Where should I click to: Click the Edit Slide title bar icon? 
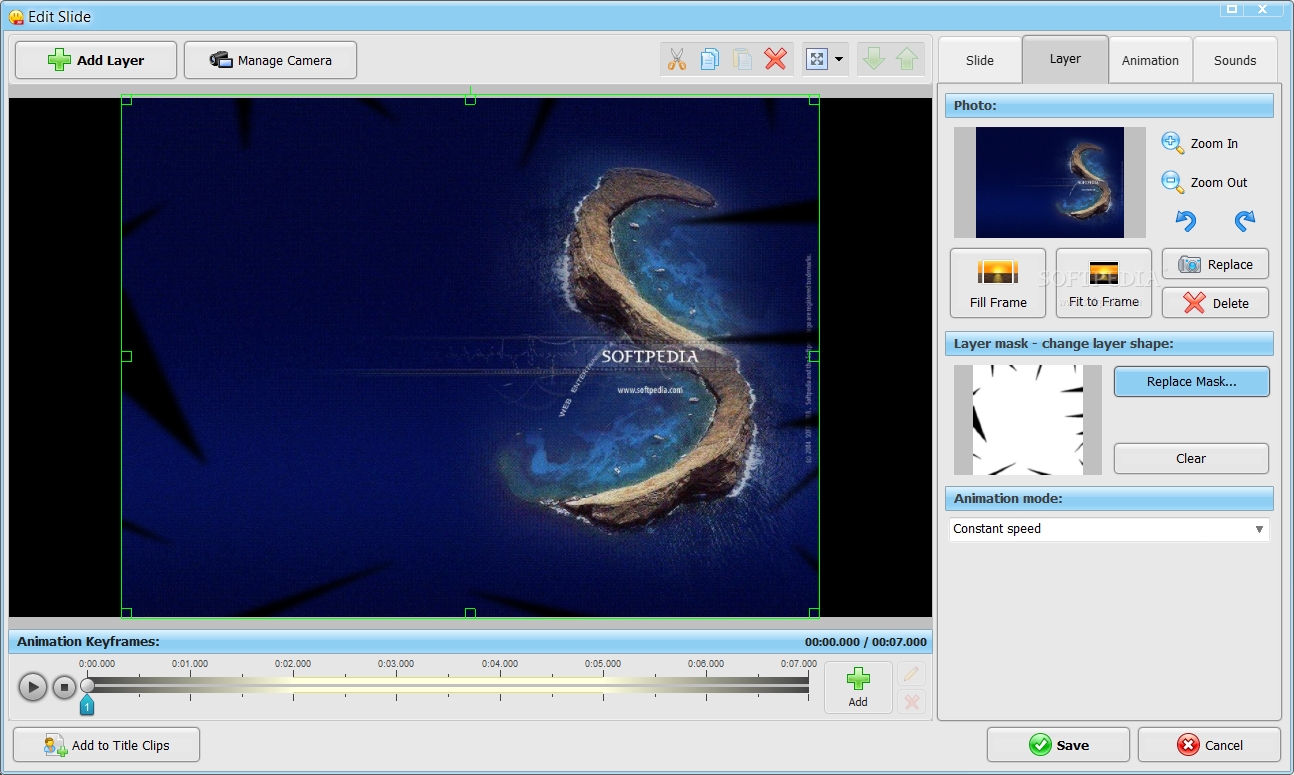point(16,17)
